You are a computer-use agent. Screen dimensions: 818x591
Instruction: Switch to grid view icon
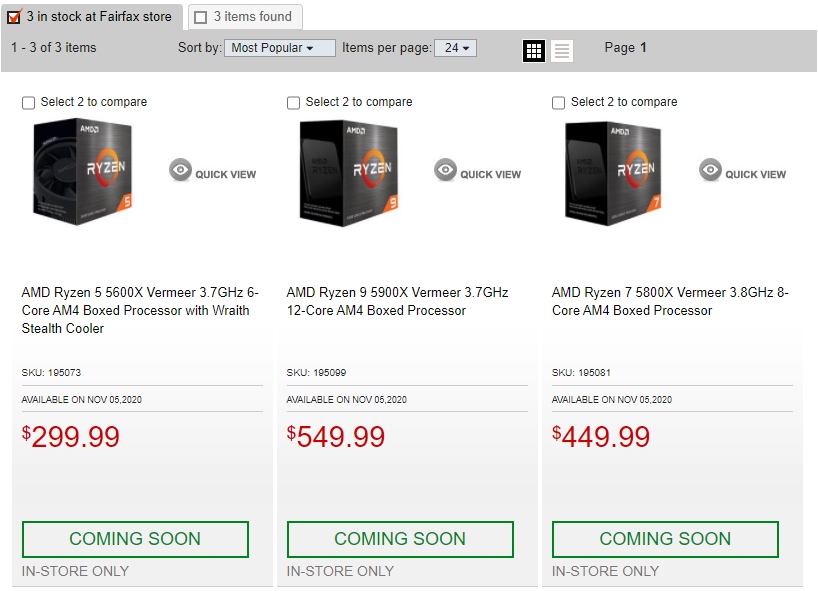534,51
